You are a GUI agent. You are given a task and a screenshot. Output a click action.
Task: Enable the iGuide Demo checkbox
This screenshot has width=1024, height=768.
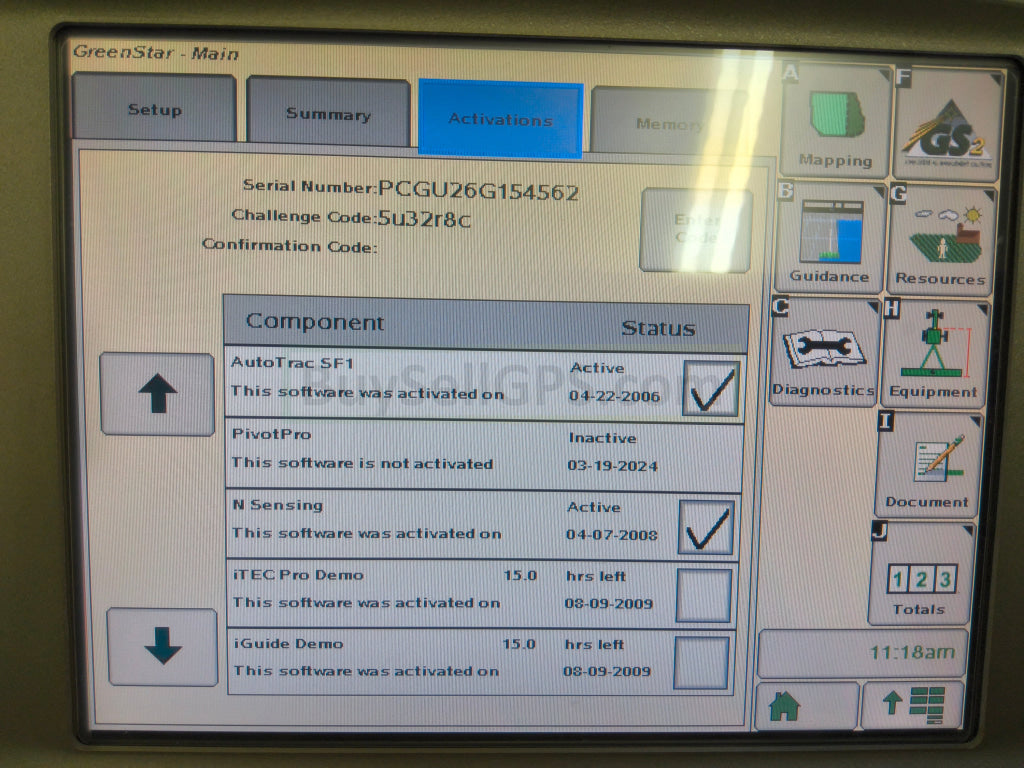pyautogui.click(x=701, y=663)
